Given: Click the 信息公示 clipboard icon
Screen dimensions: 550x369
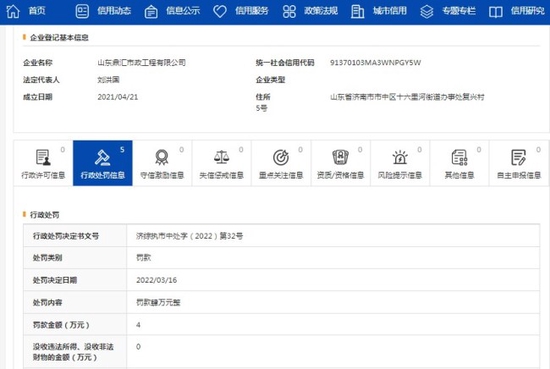Looking at the screenshot, I should click(x=151, y=12).
